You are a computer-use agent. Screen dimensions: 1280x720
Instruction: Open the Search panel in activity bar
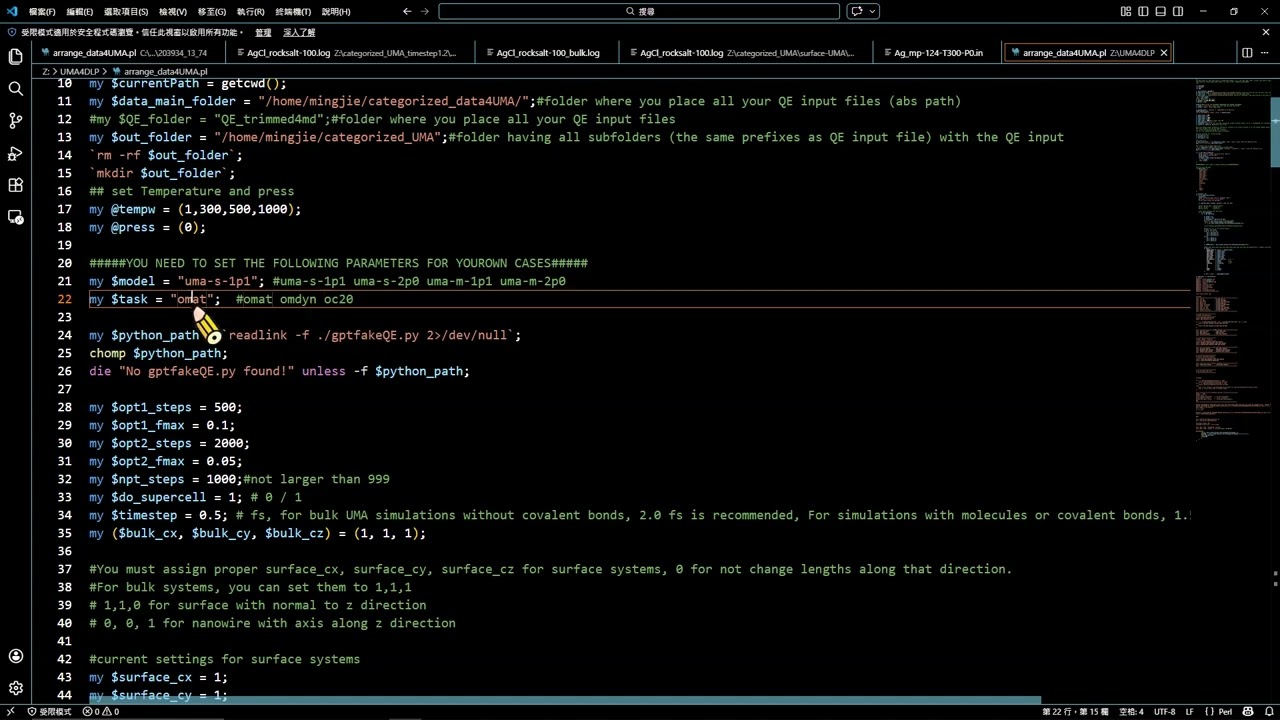[15, 89]
